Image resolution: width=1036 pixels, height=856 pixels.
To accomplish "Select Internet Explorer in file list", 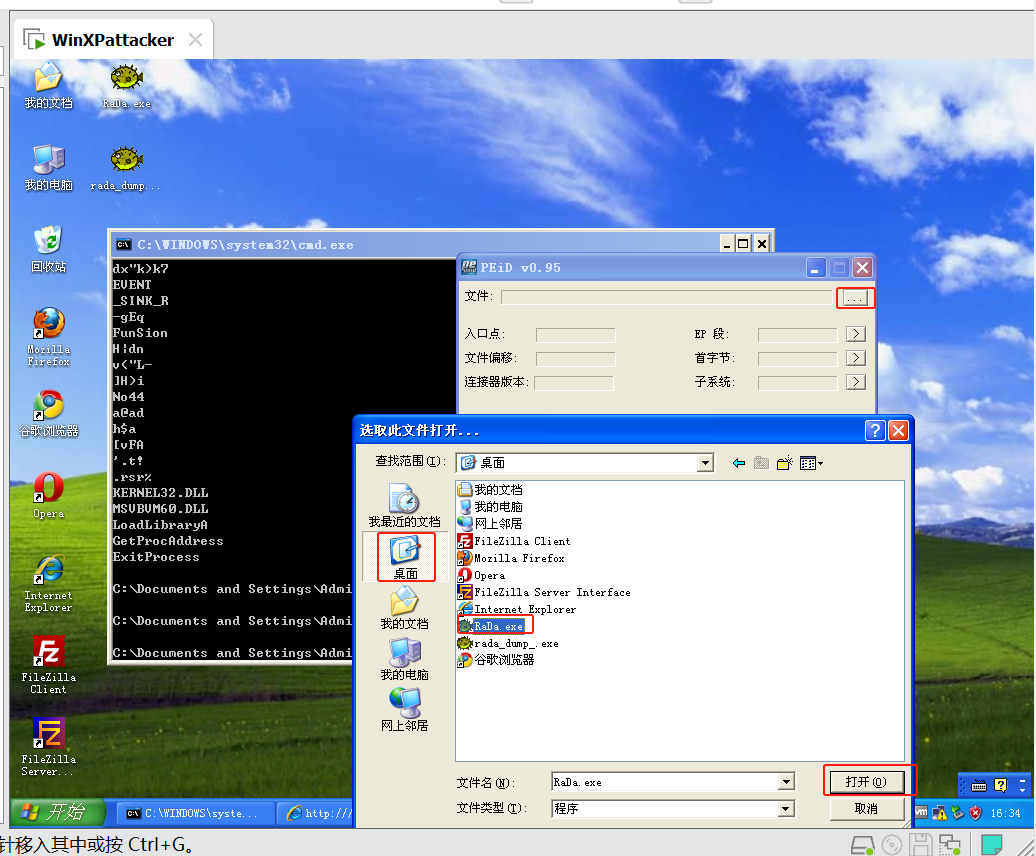I will [x=517, y=609].
